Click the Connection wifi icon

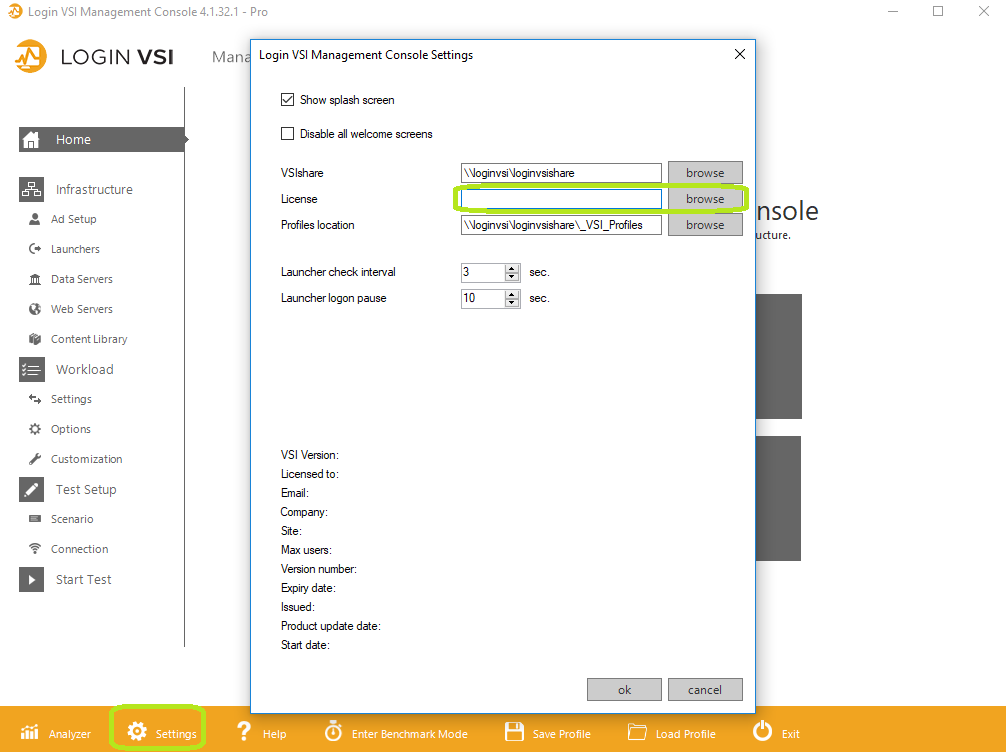click(35, 549)
